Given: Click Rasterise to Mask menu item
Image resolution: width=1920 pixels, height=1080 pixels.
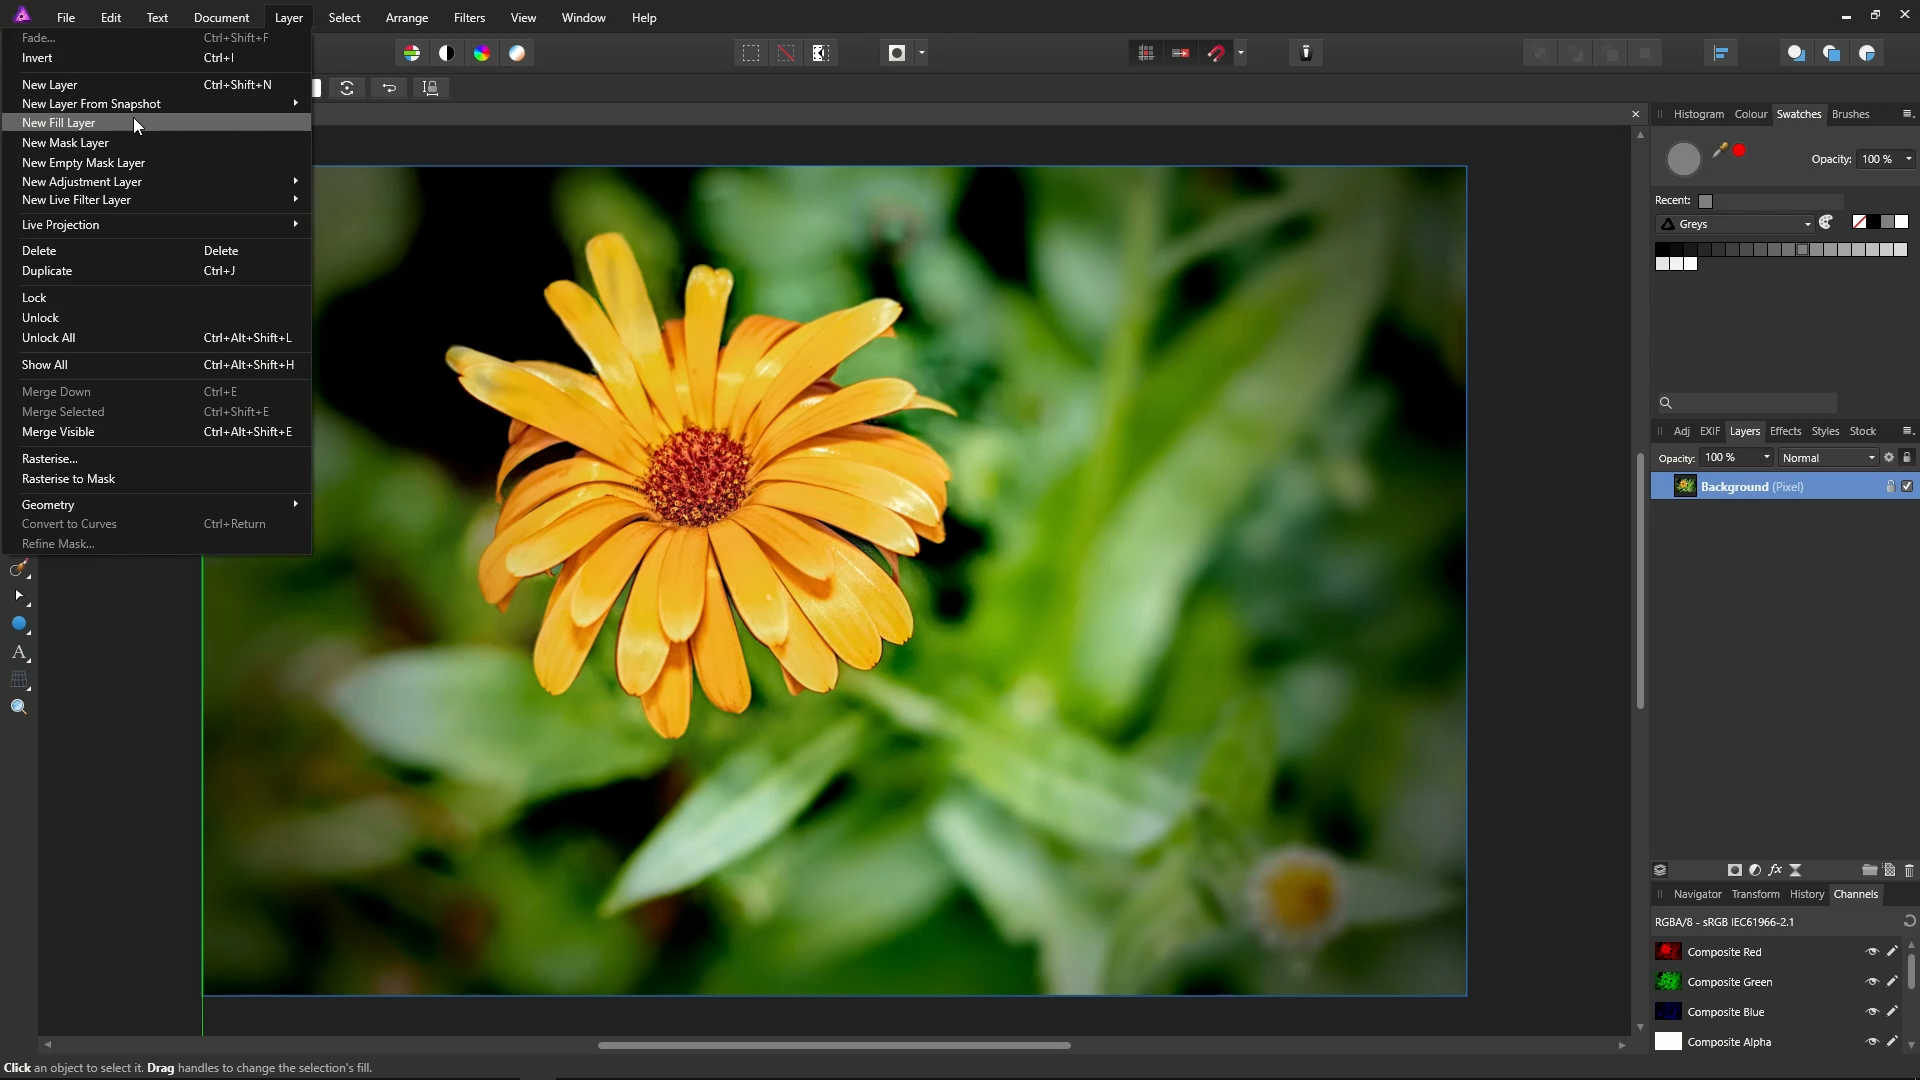Looking at the screenshot, I should tap(68, 479).
